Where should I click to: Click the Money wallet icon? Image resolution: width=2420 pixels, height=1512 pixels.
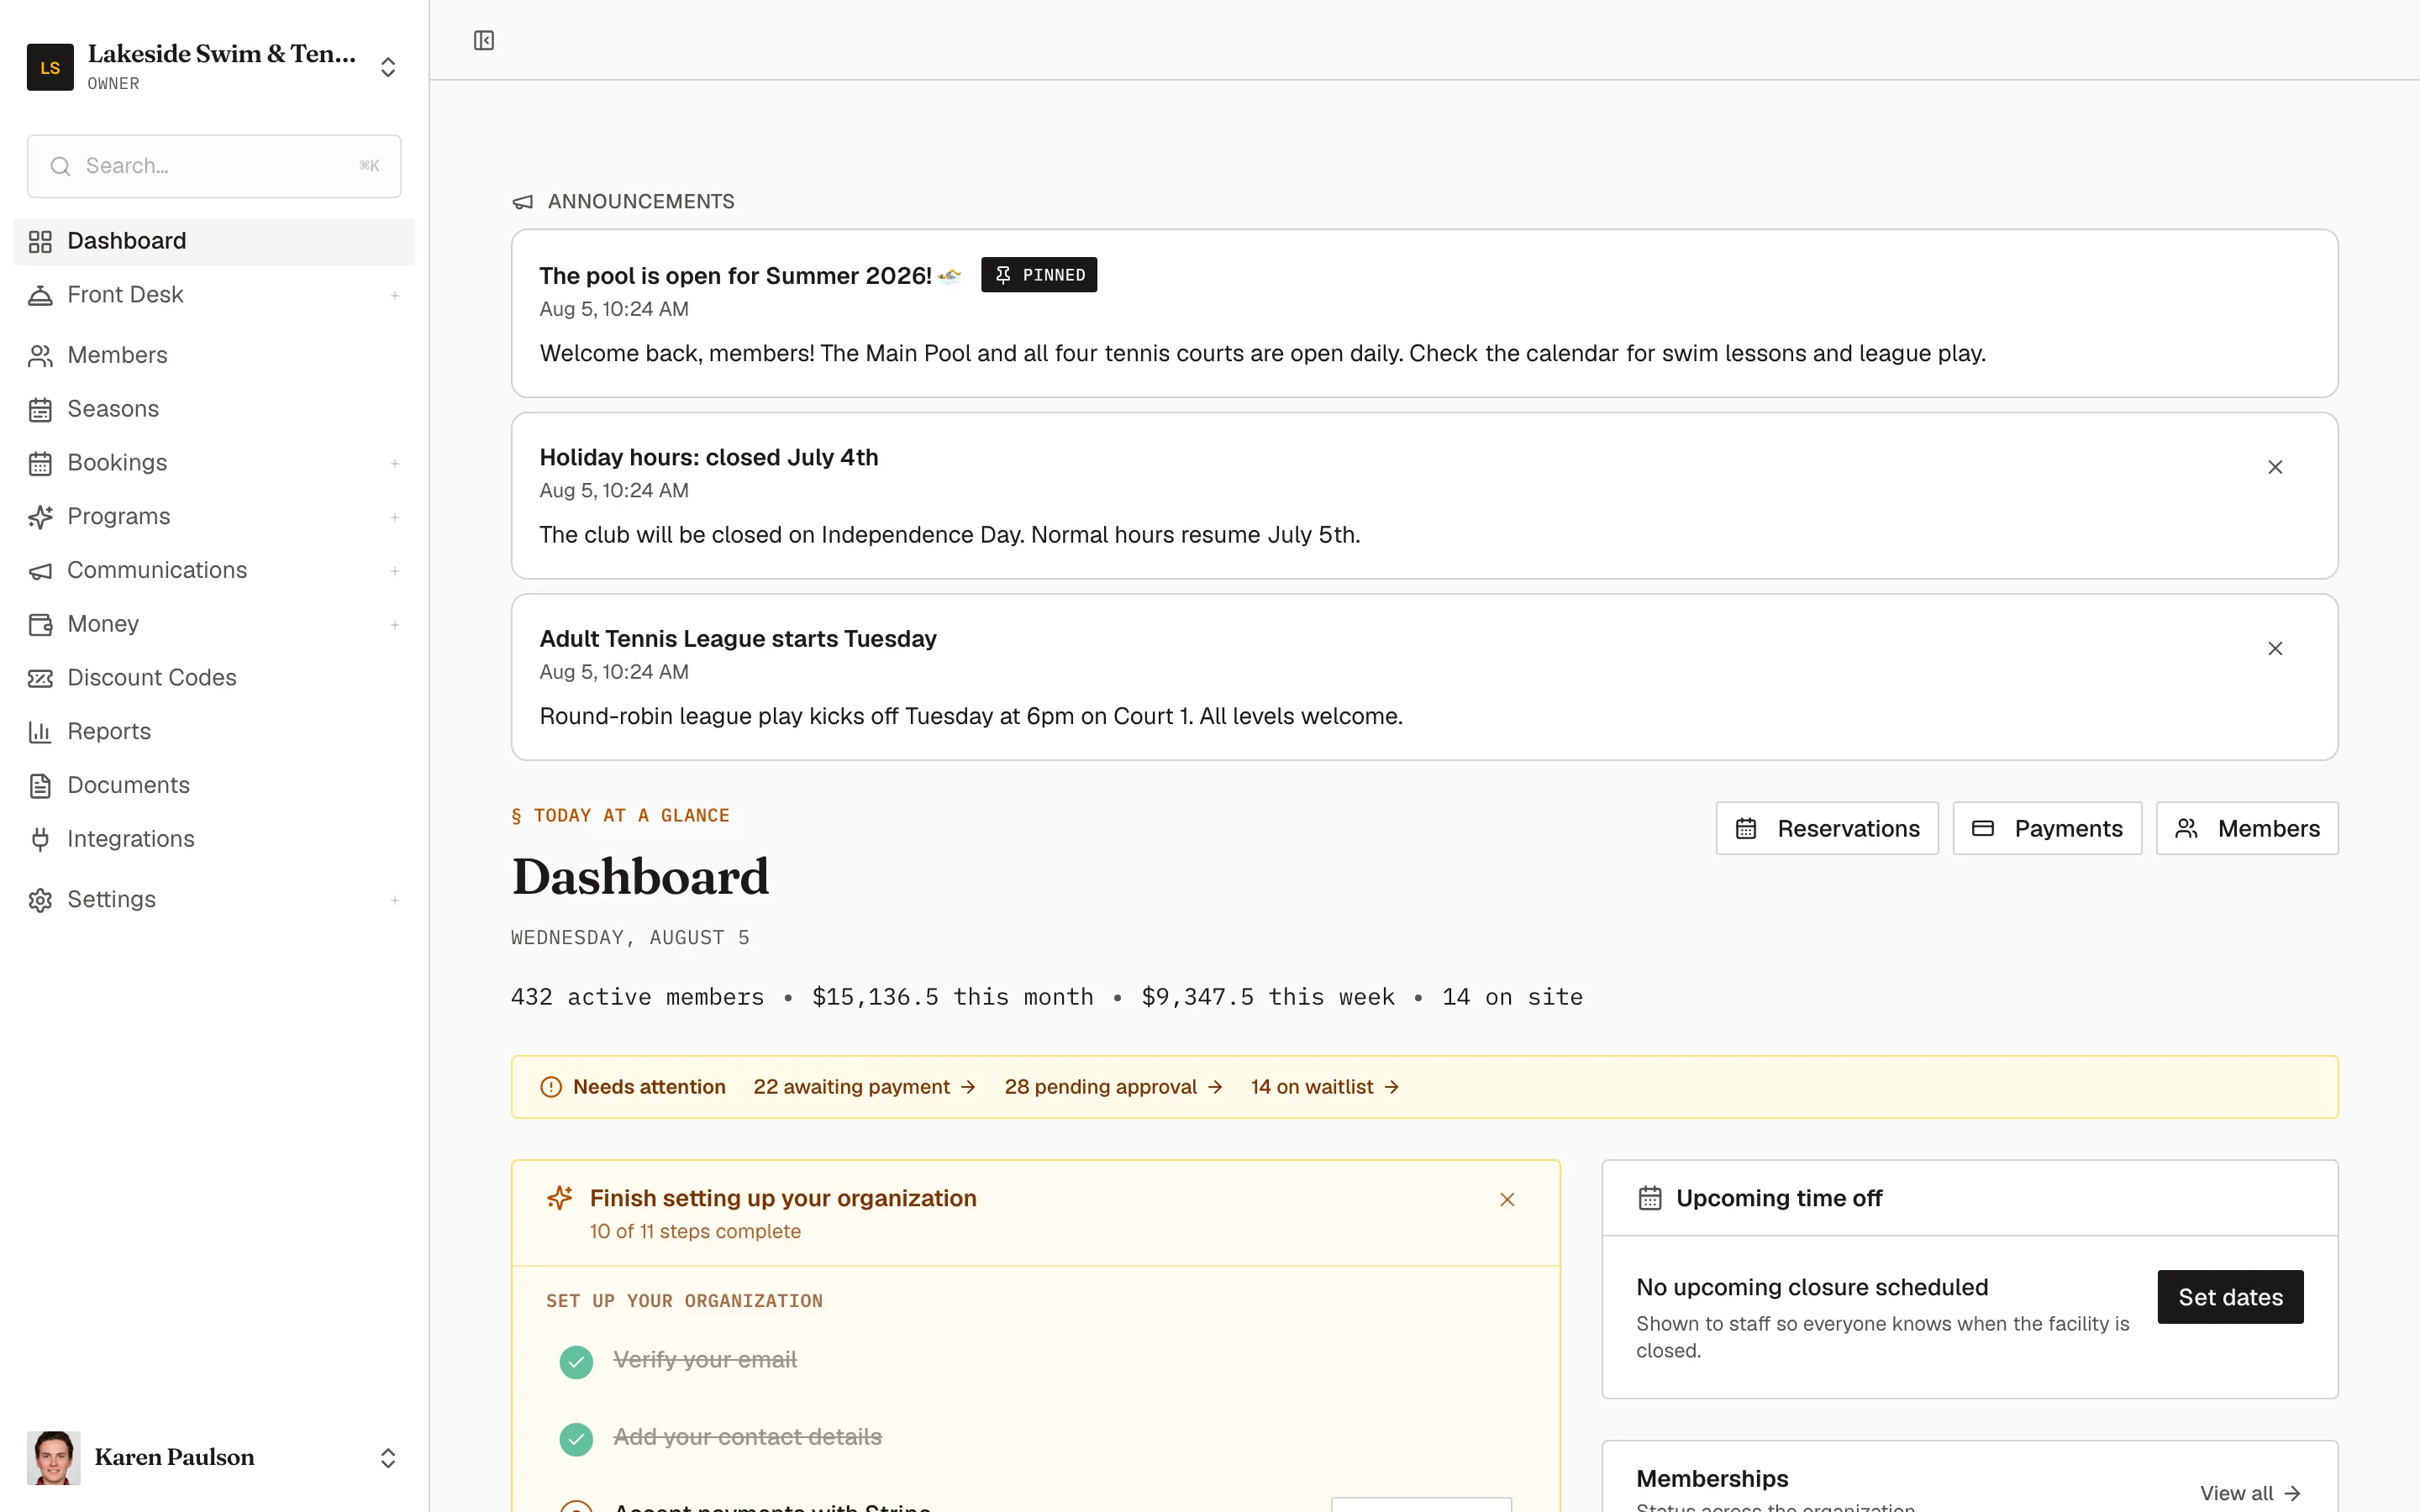coord(40,625)
